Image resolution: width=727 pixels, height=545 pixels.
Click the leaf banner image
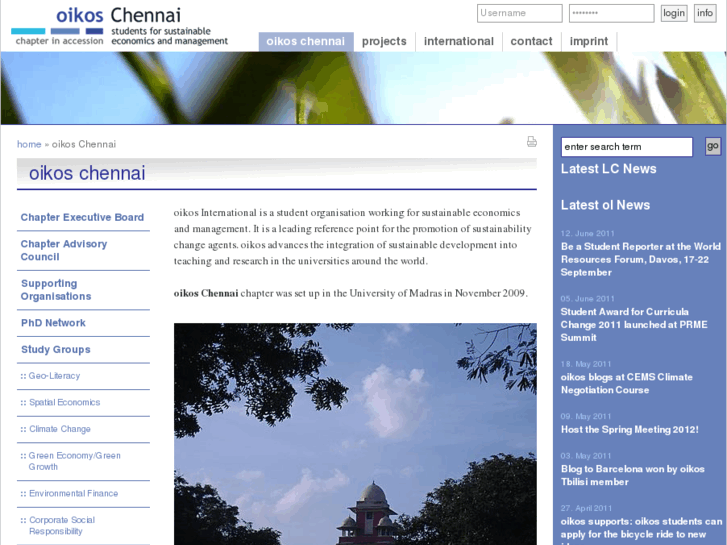[x=363, y=88]
